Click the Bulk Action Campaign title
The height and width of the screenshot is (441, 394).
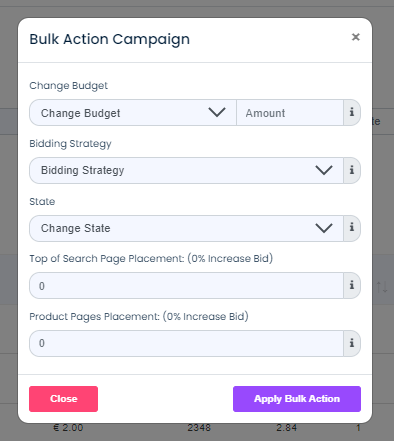pos(110,40)
